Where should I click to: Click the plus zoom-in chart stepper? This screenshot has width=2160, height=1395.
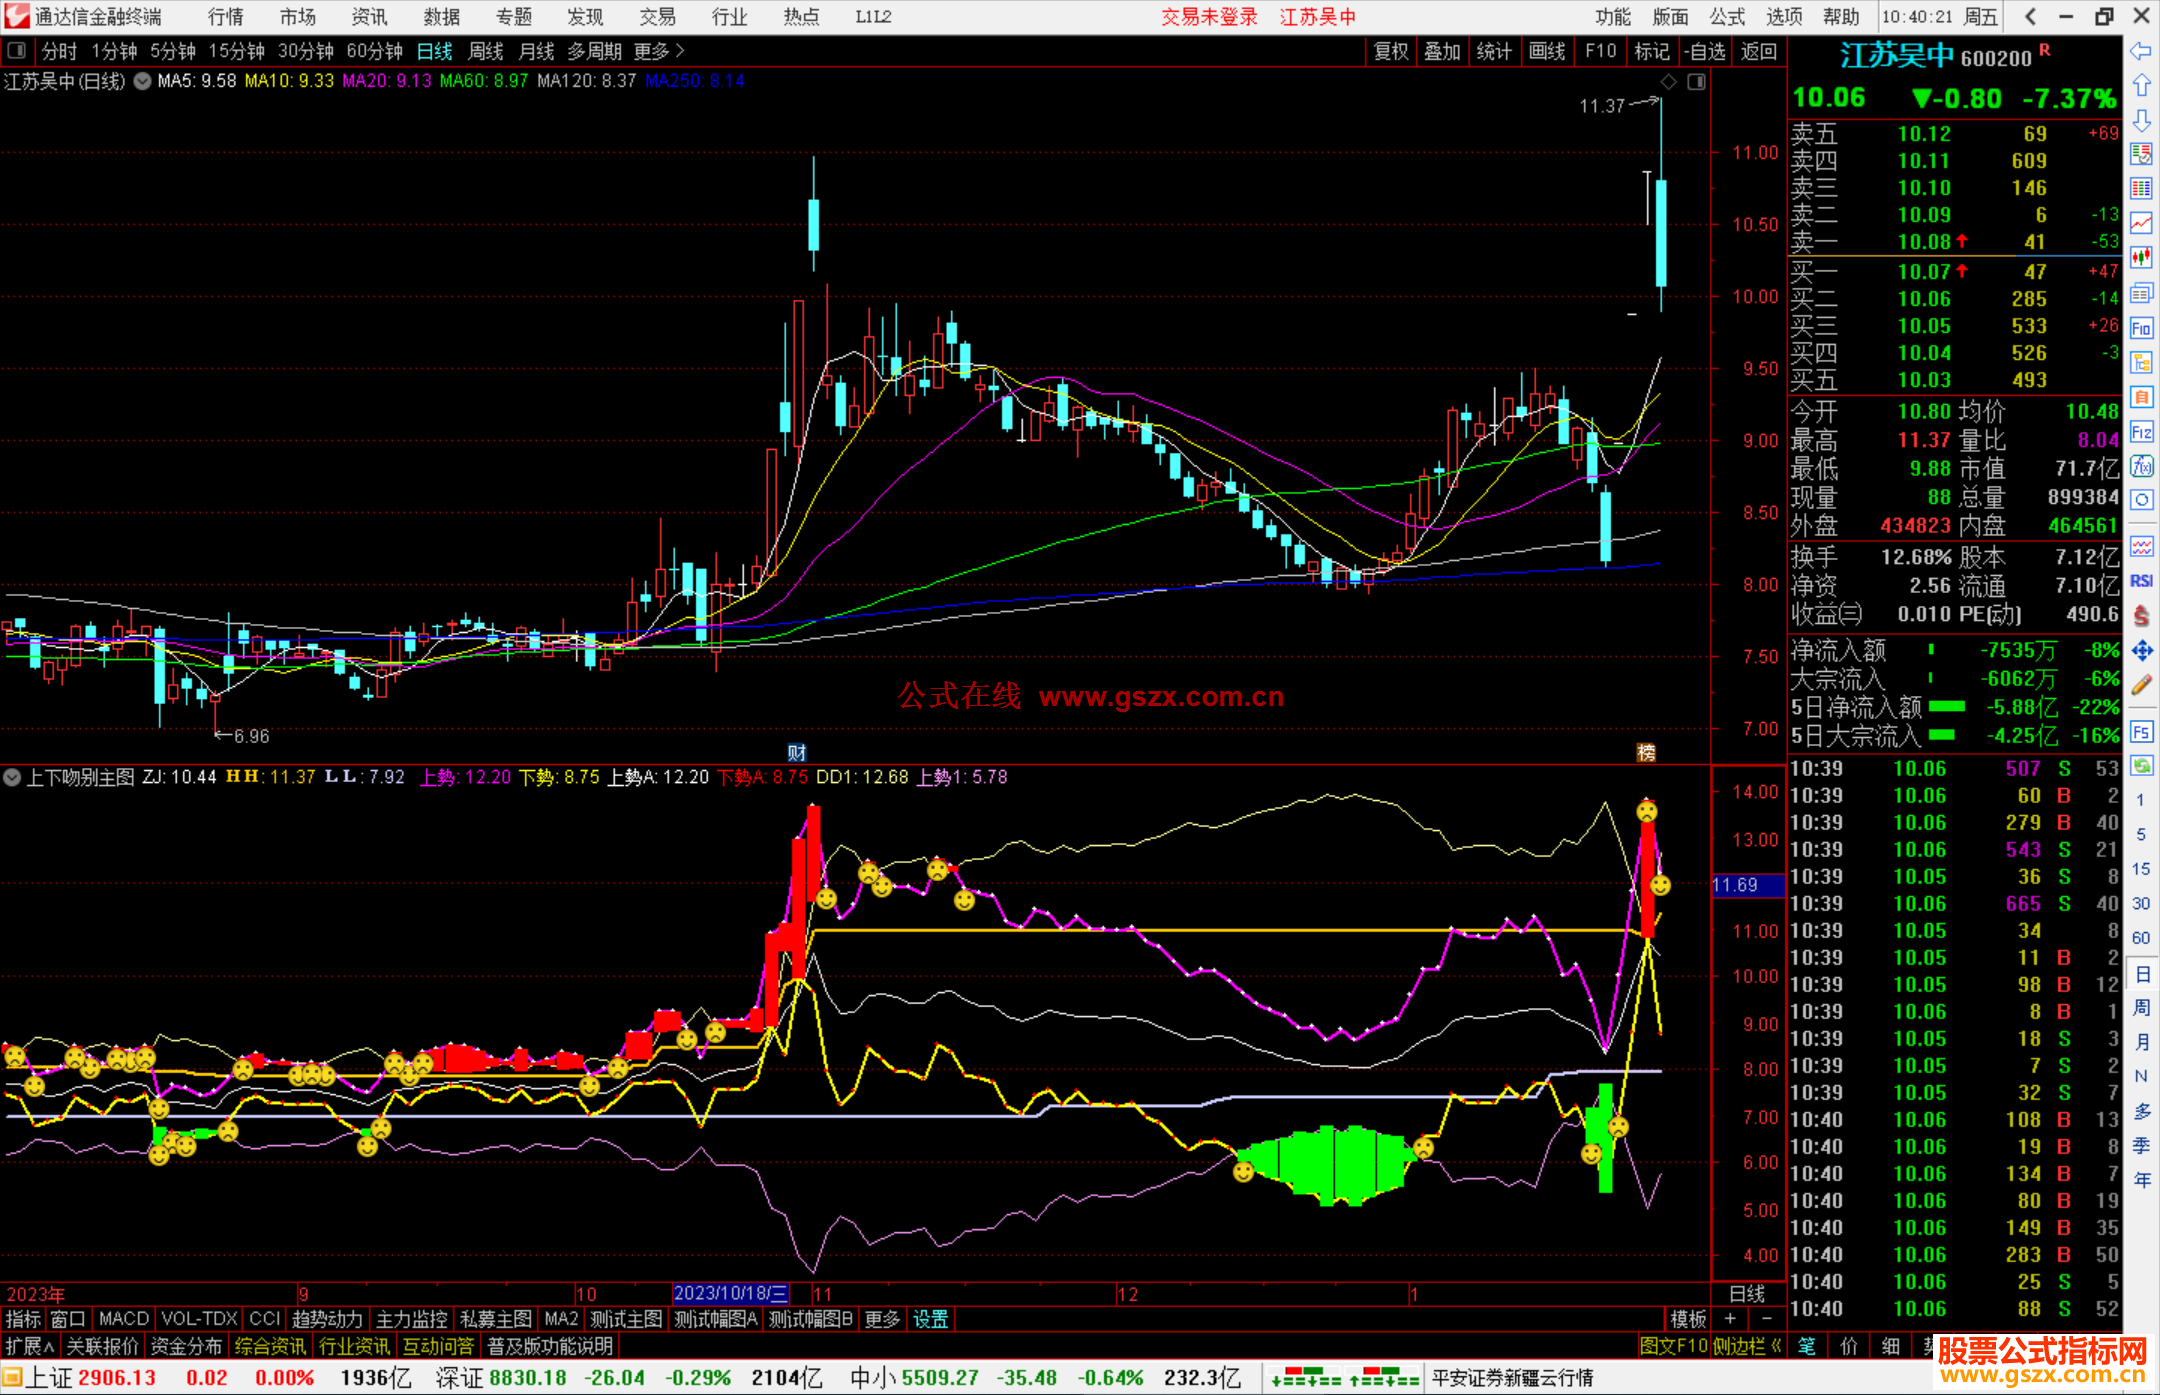tap(1730, 1319)
